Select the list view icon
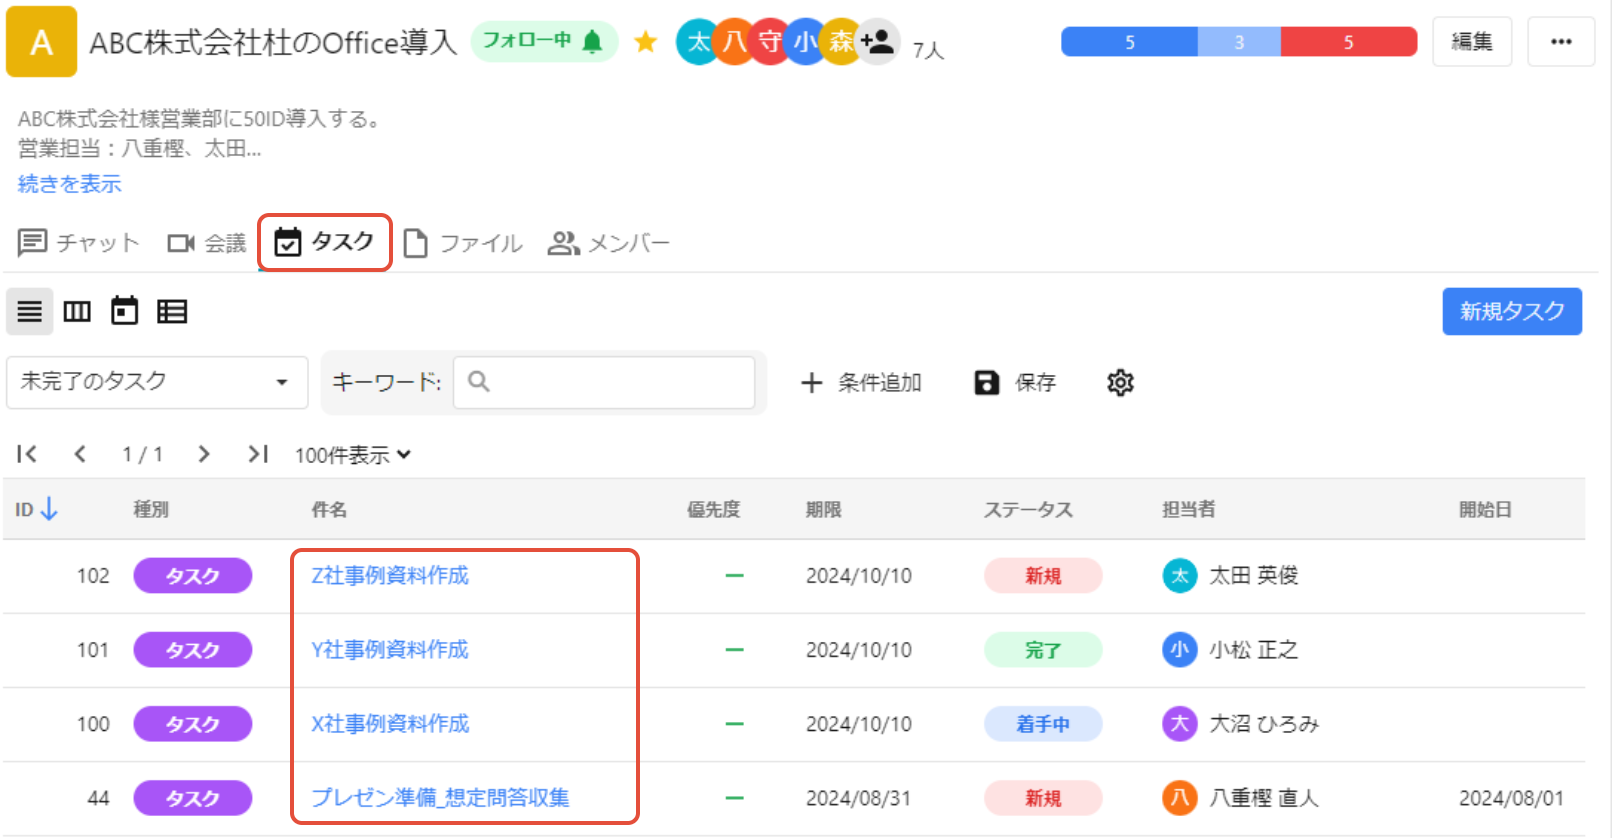 30,312
